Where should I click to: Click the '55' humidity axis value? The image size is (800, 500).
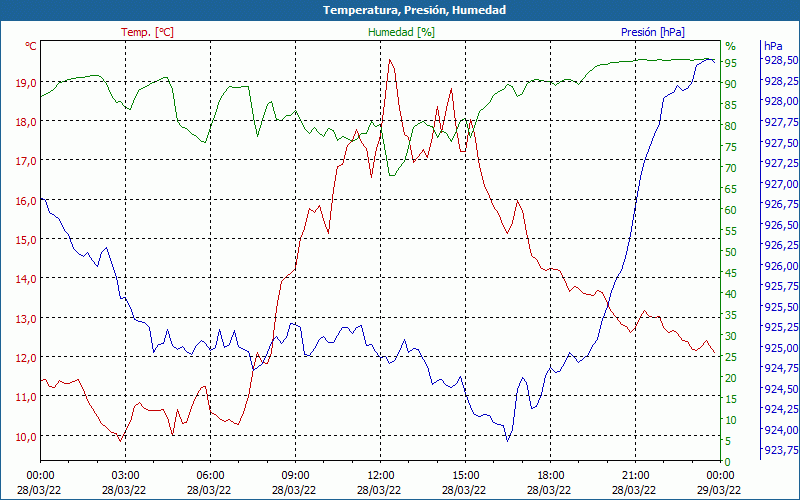(731, 231)
